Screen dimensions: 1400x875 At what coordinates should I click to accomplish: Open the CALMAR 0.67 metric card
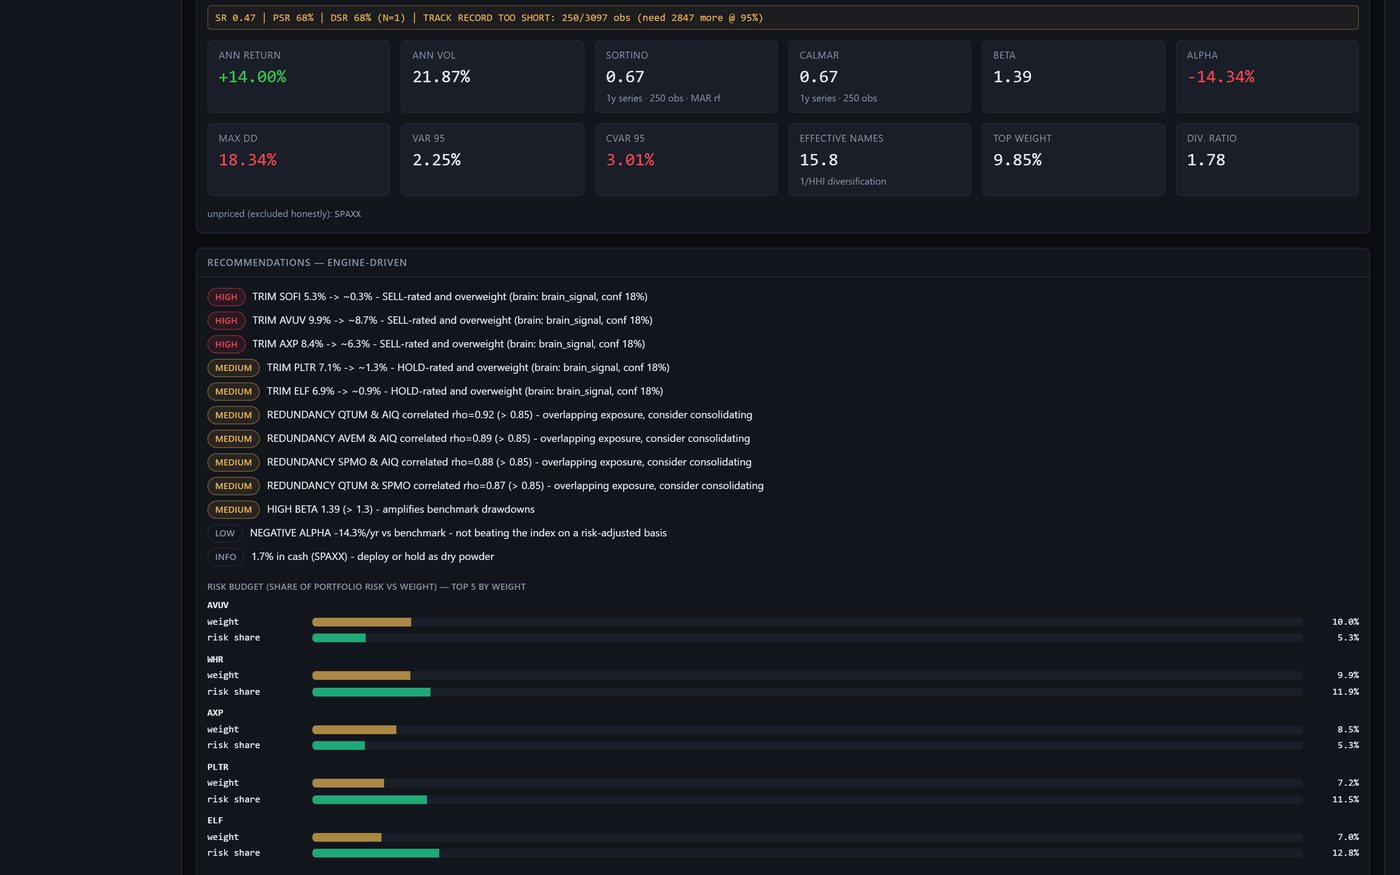879,76
